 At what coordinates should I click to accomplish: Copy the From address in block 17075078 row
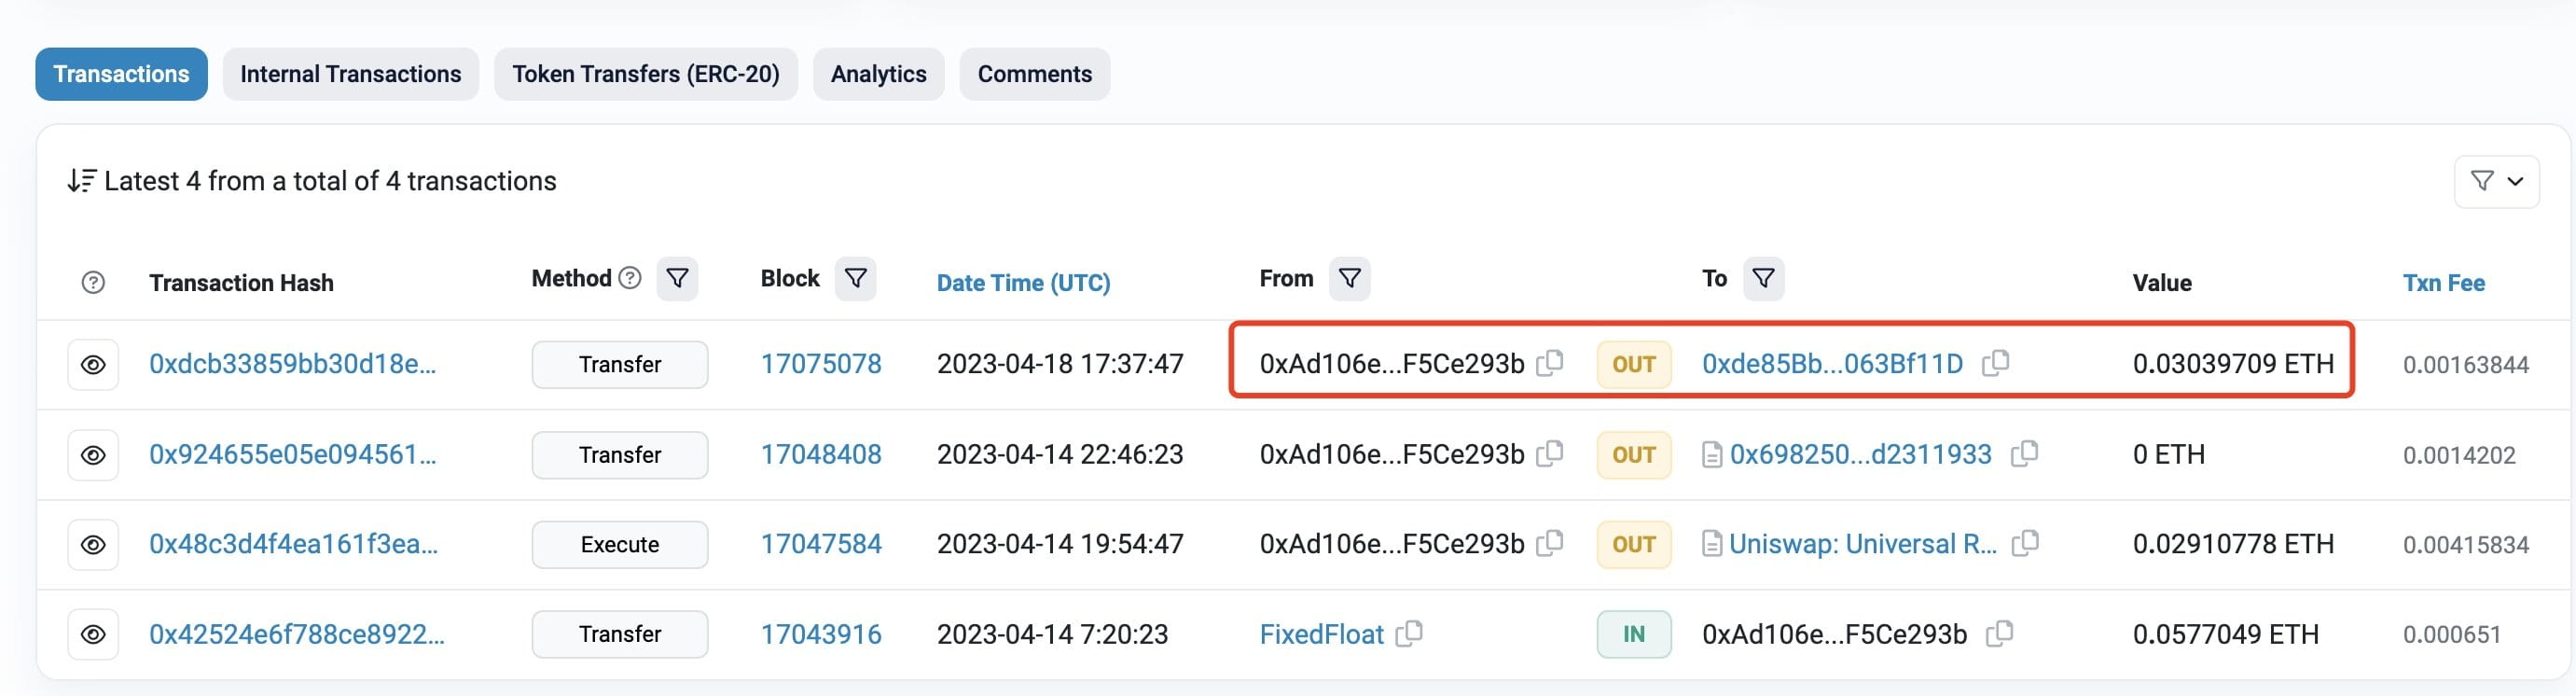[1550, 363]
